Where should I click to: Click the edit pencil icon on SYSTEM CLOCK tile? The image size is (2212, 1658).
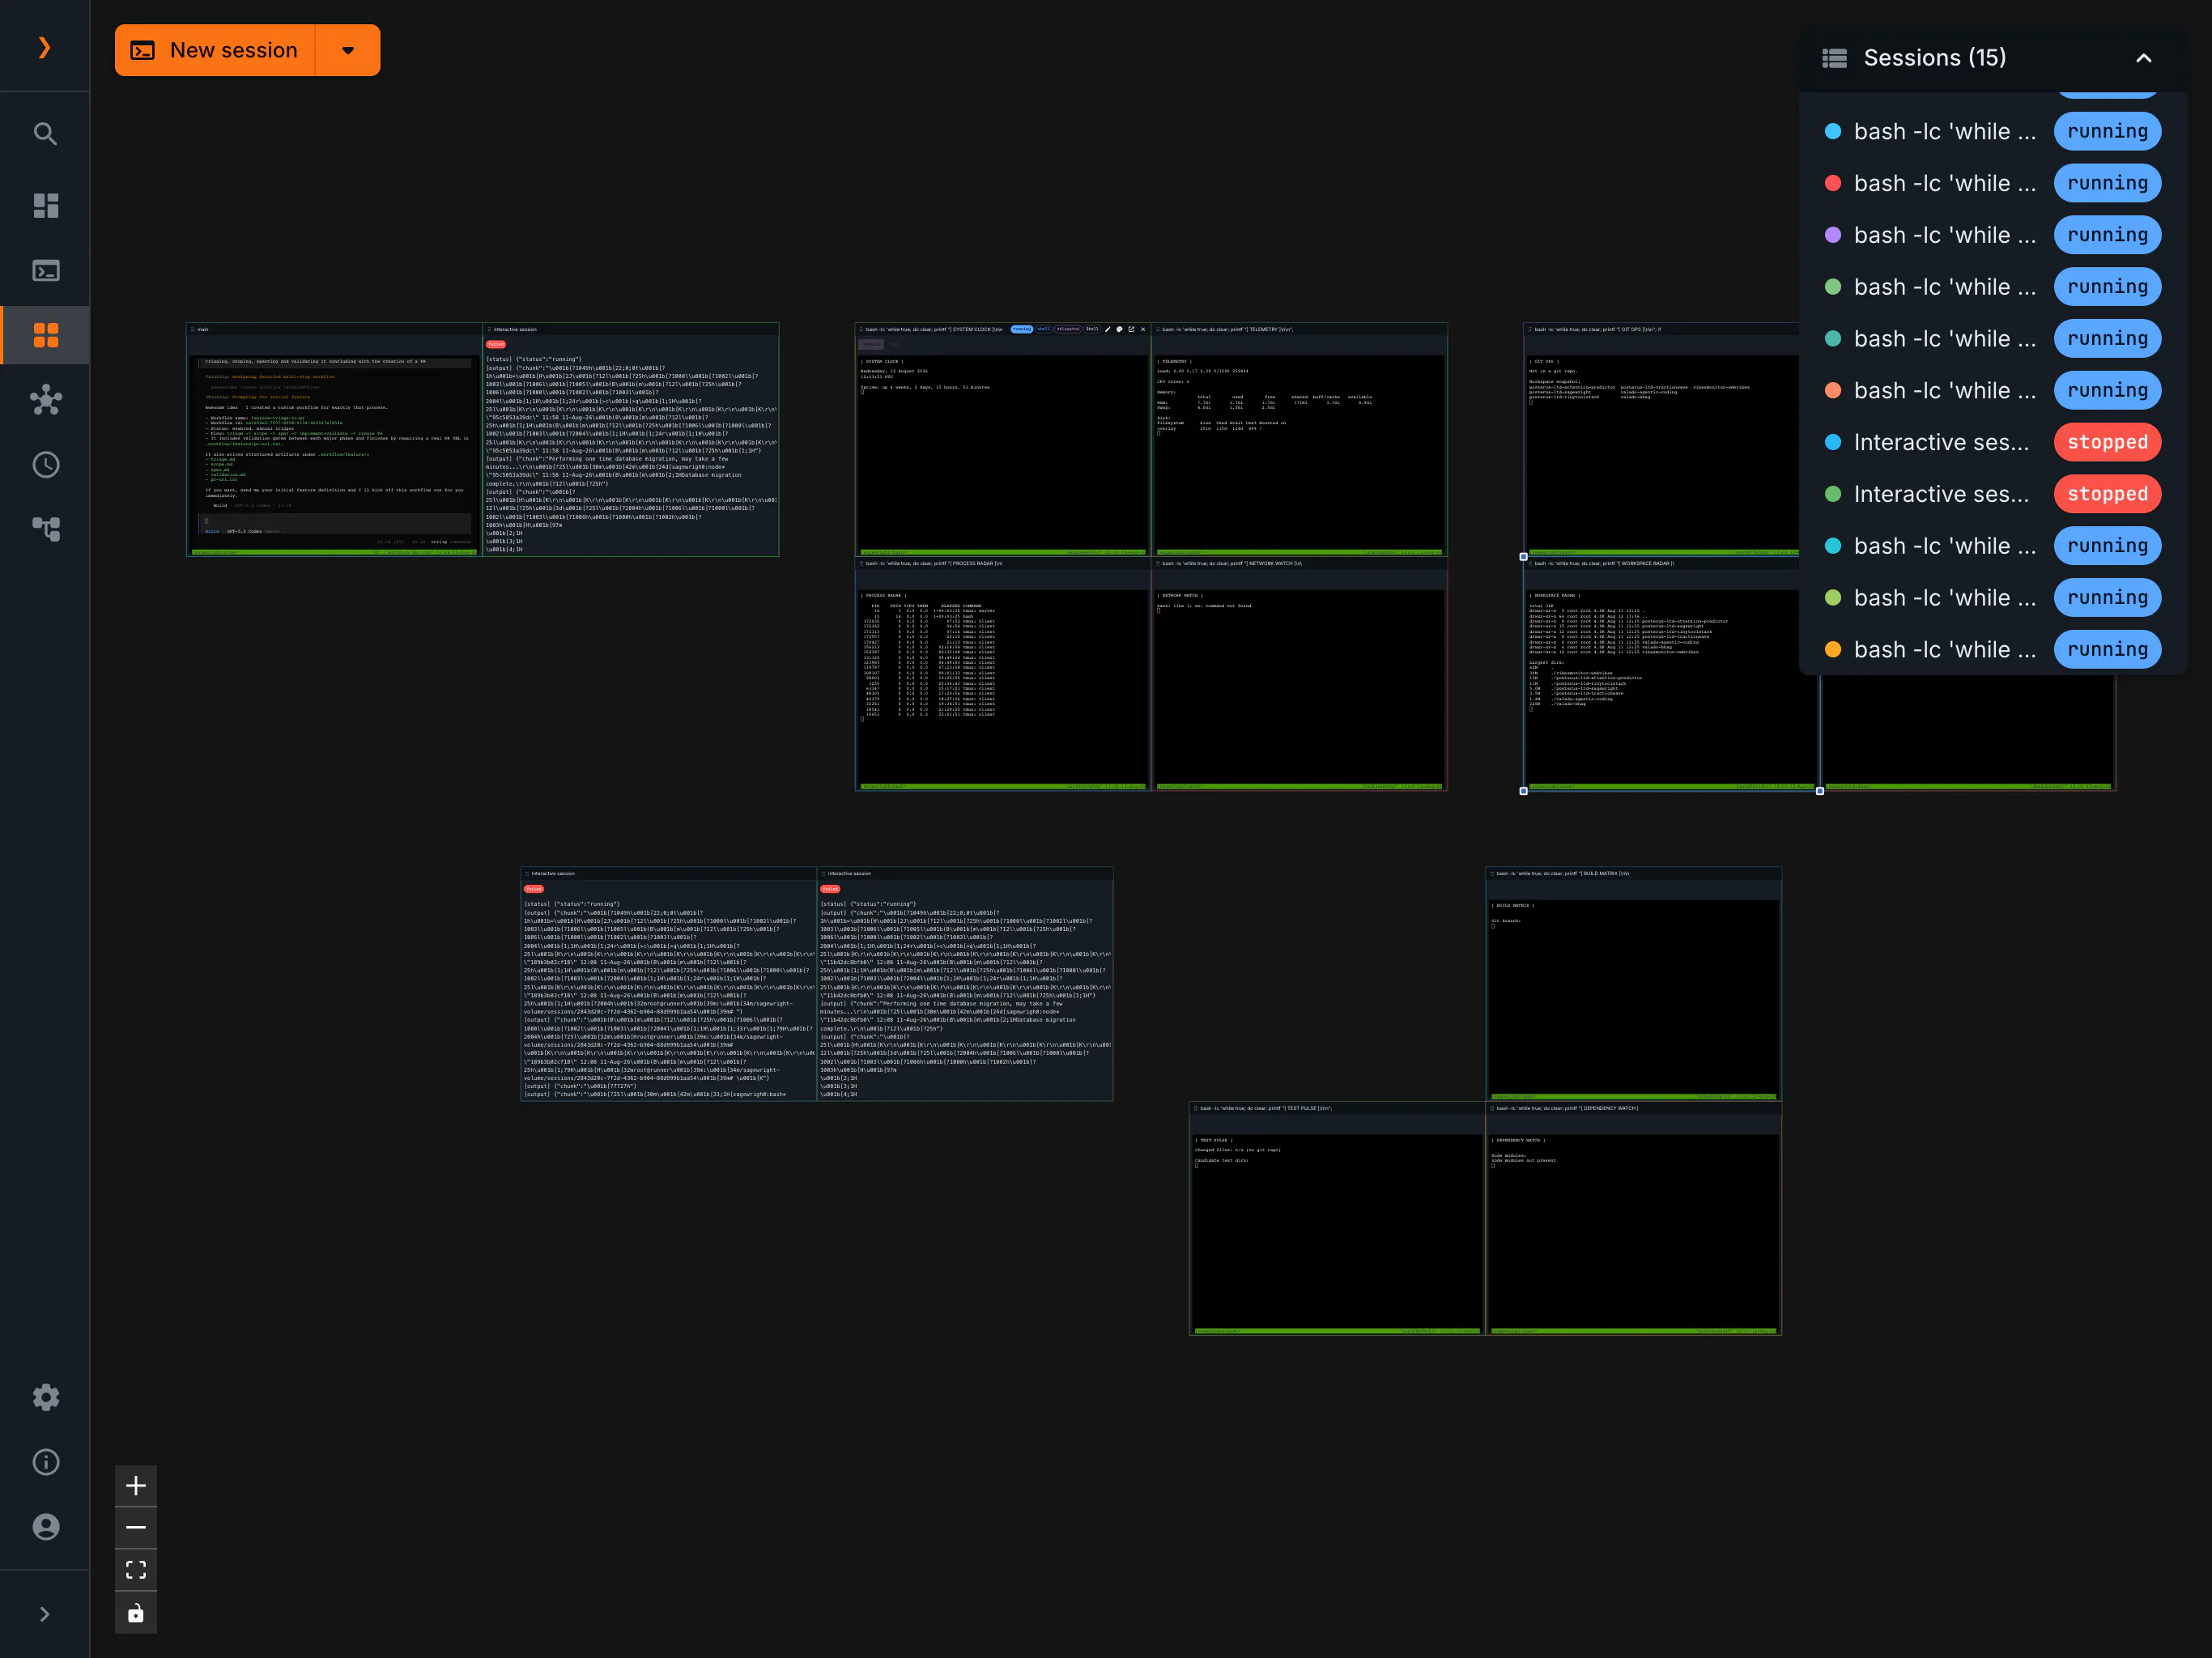[x=1107, y=329]
